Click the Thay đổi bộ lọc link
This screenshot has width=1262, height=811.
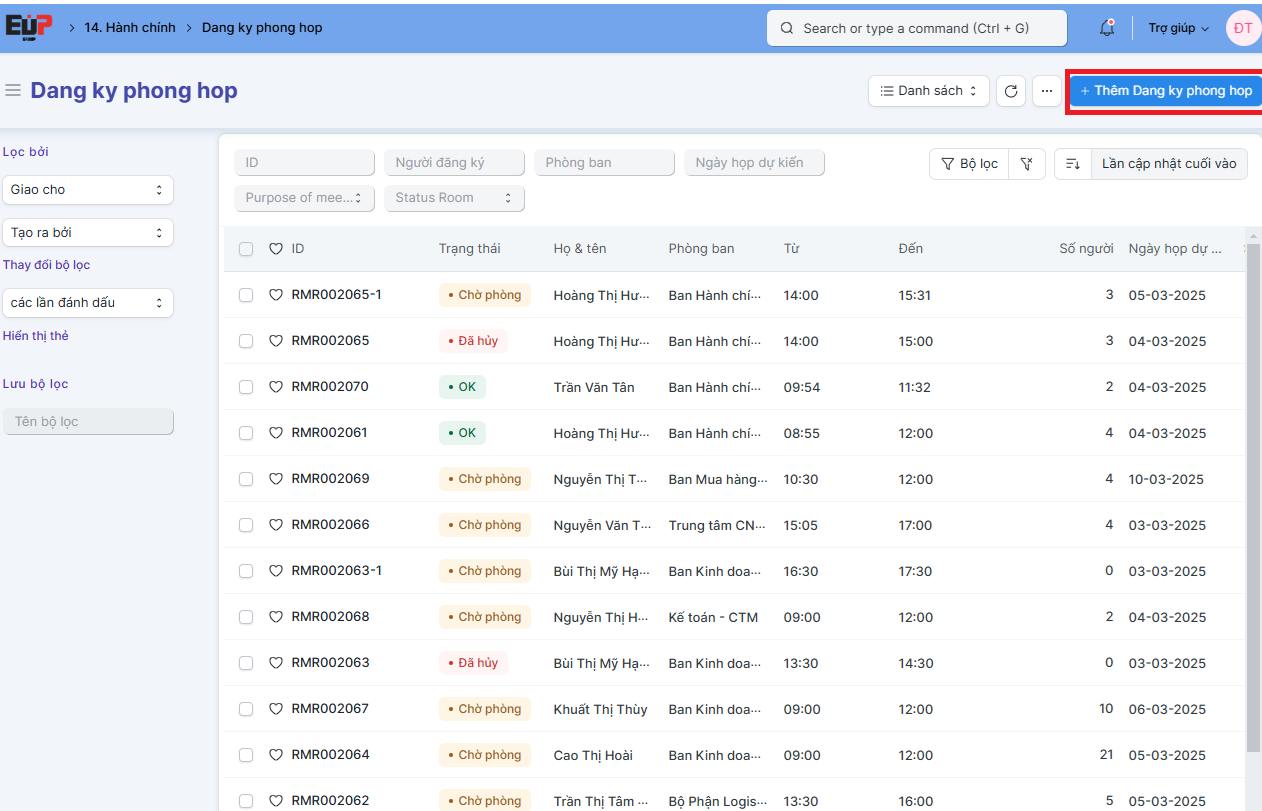pos(47,265)
